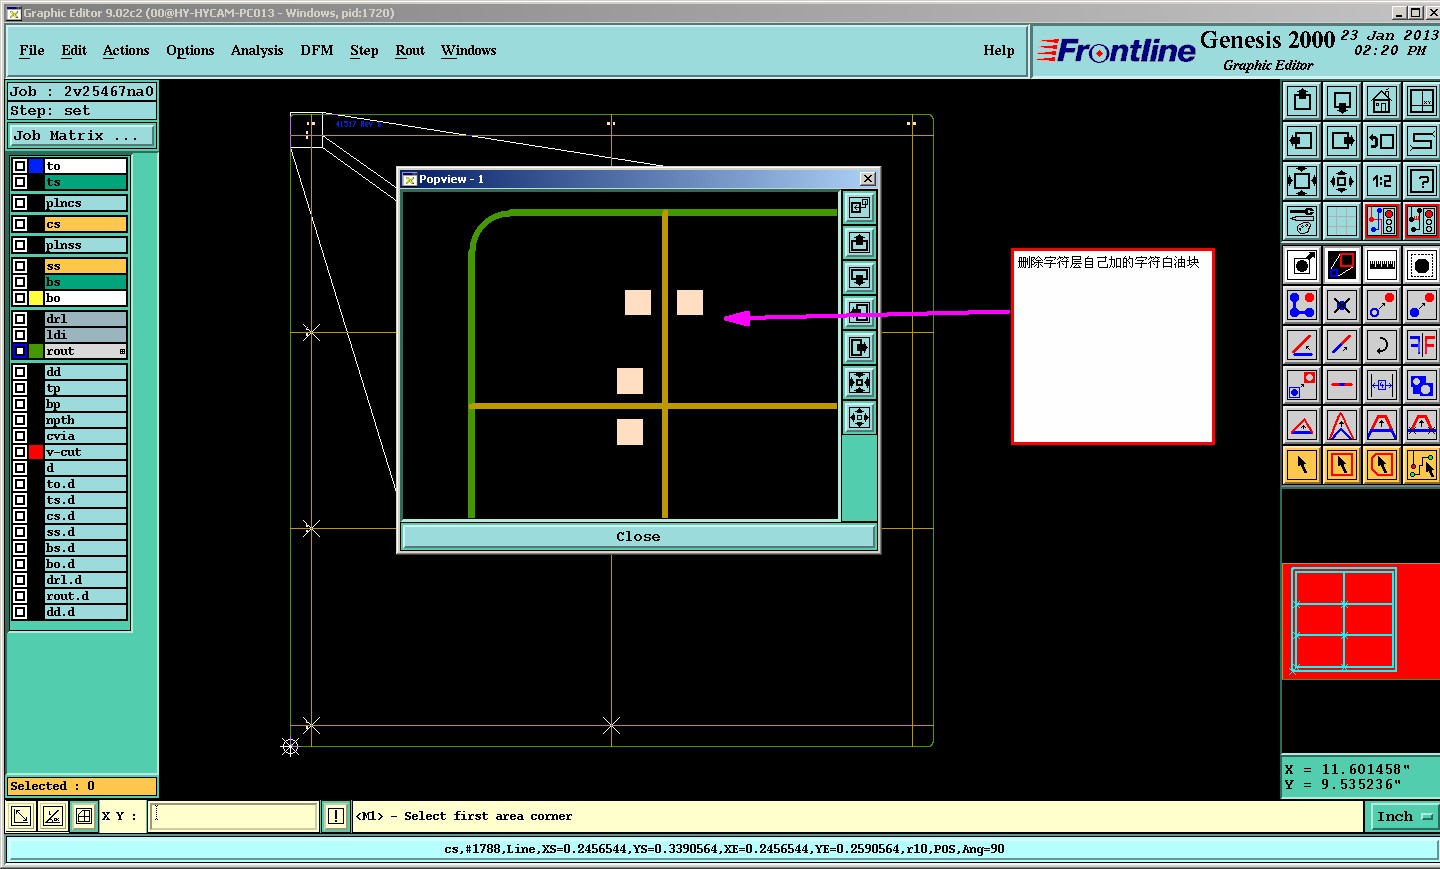Viewport: 1440px width, 869px height.
Task: Click the 'v-cut' layer red color swatch
Action: [36, 452]
